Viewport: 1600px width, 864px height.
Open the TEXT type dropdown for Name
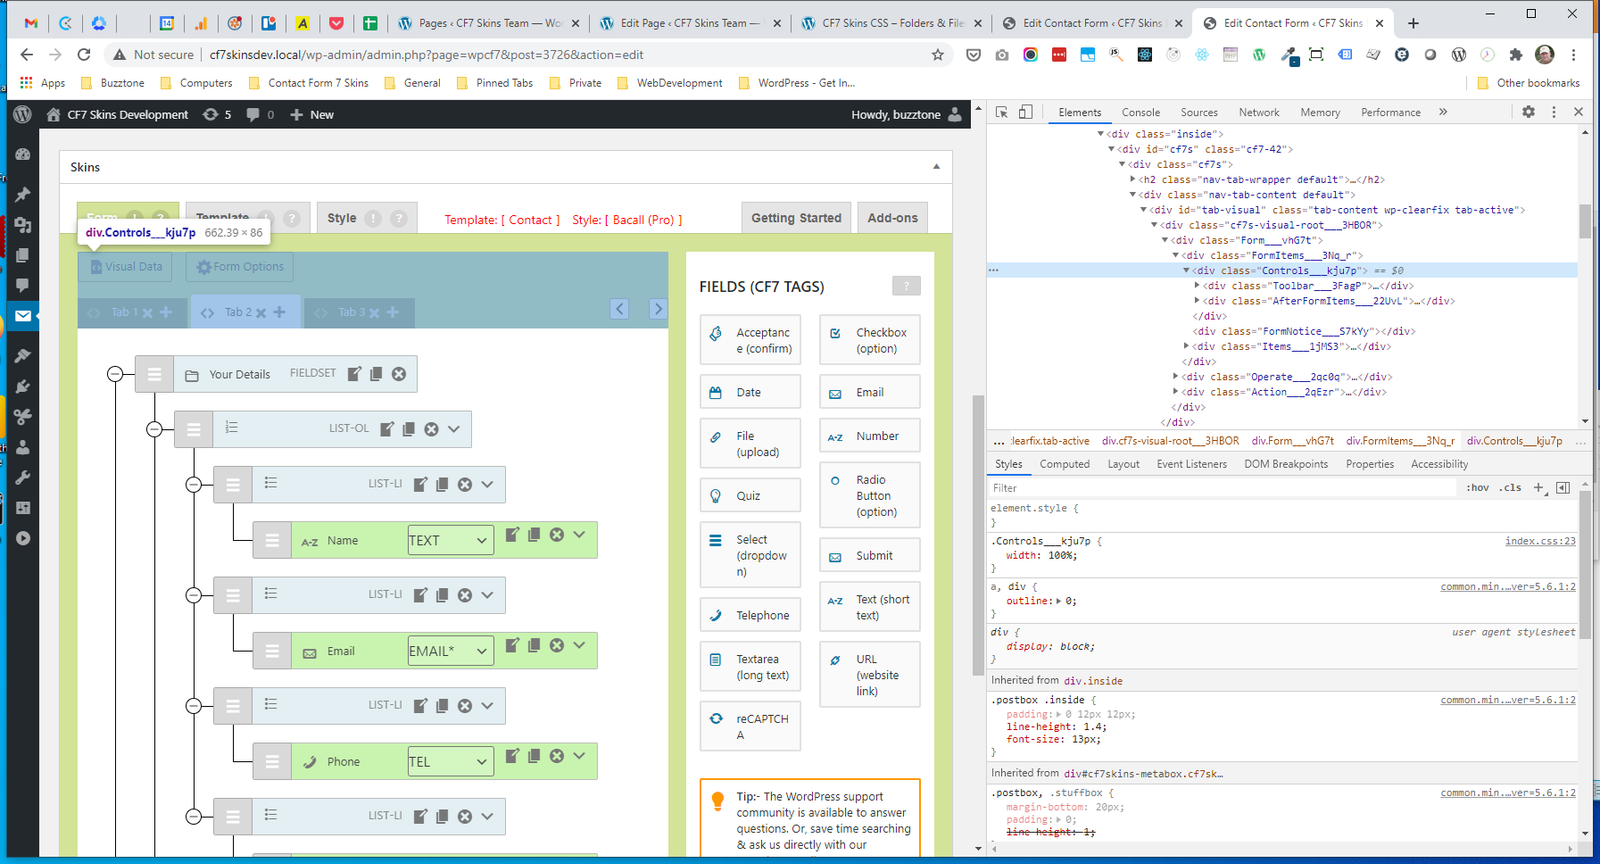click(450, 540)
